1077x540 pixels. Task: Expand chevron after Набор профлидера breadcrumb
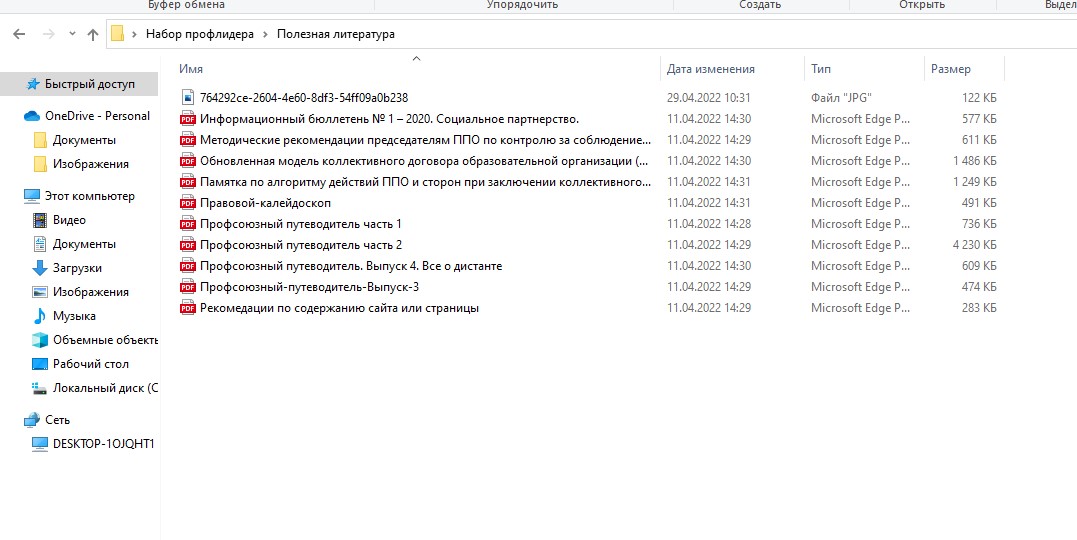266,34
